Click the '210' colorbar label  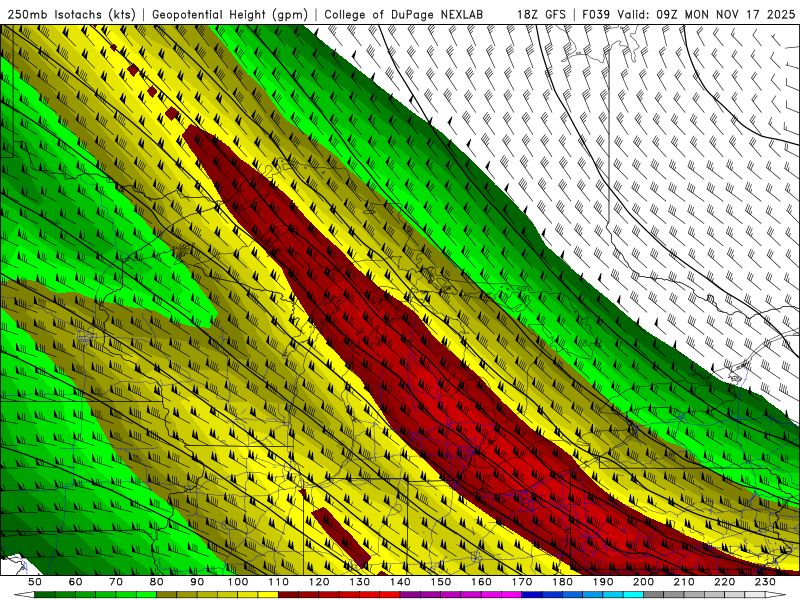(x=684, y=582)
